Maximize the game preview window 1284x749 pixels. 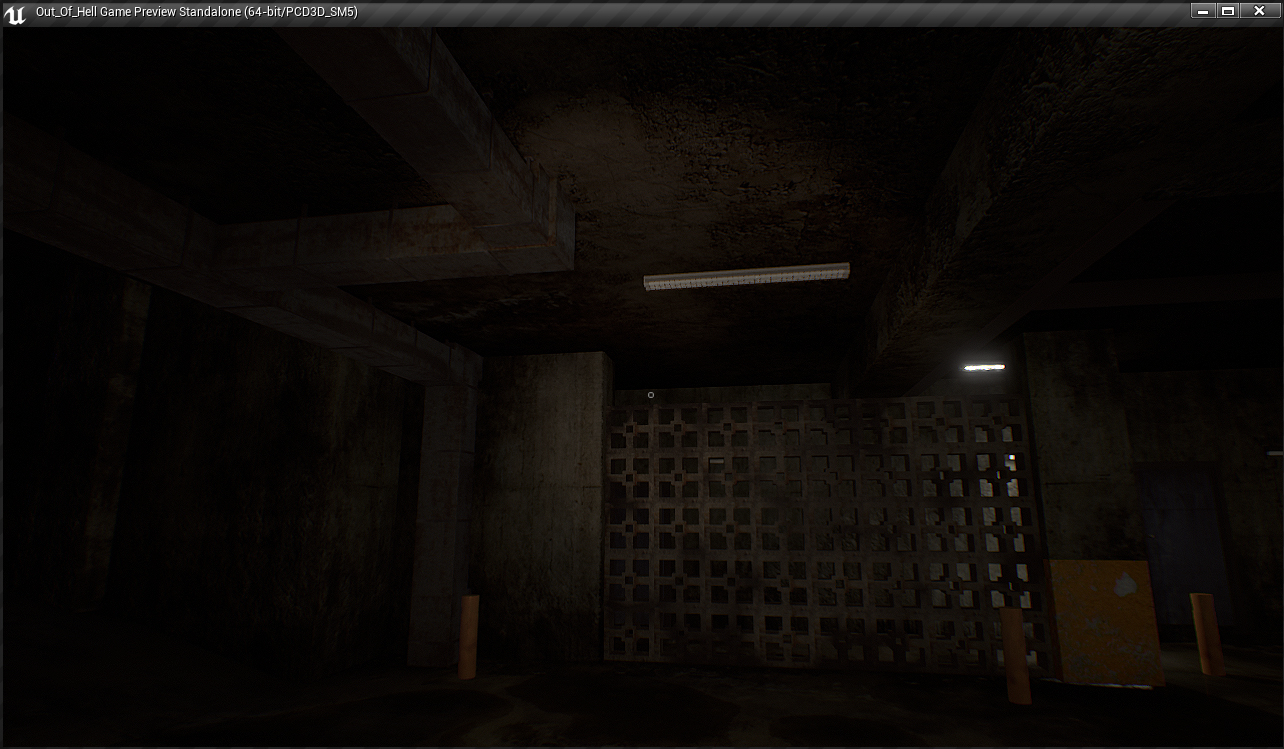tap(1229, 11)
